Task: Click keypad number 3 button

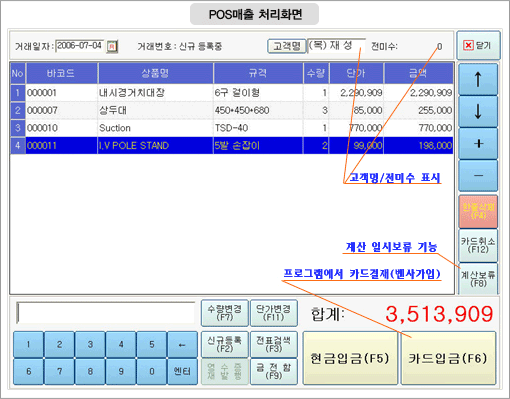Action: point(90,345)
